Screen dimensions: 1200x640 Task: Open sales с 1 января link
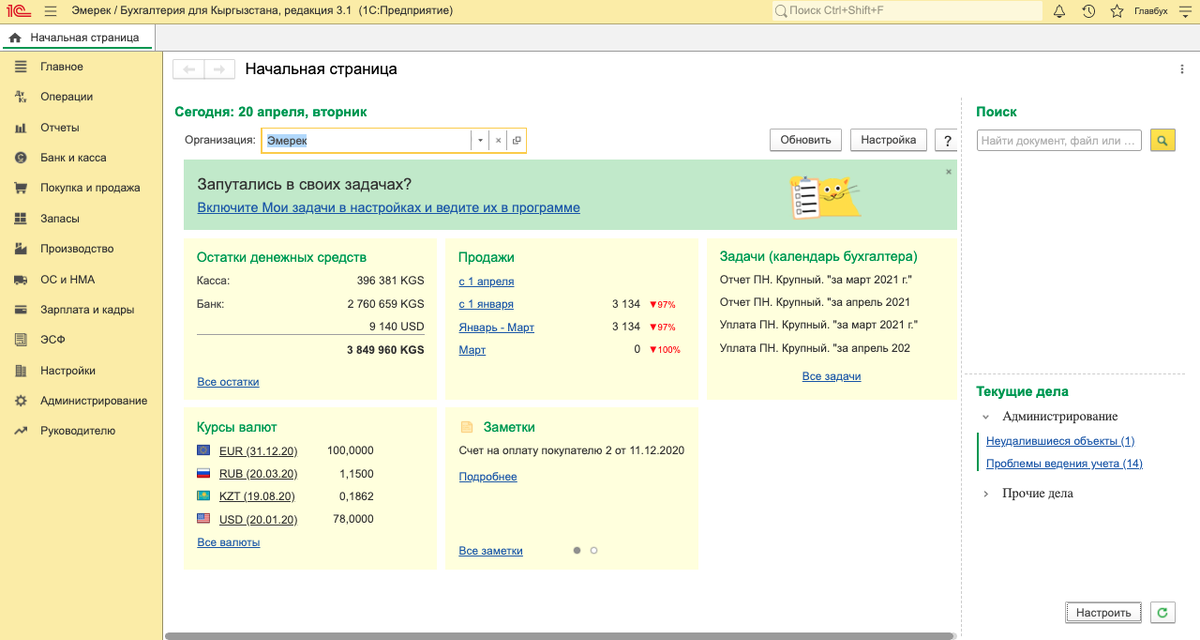486,304
